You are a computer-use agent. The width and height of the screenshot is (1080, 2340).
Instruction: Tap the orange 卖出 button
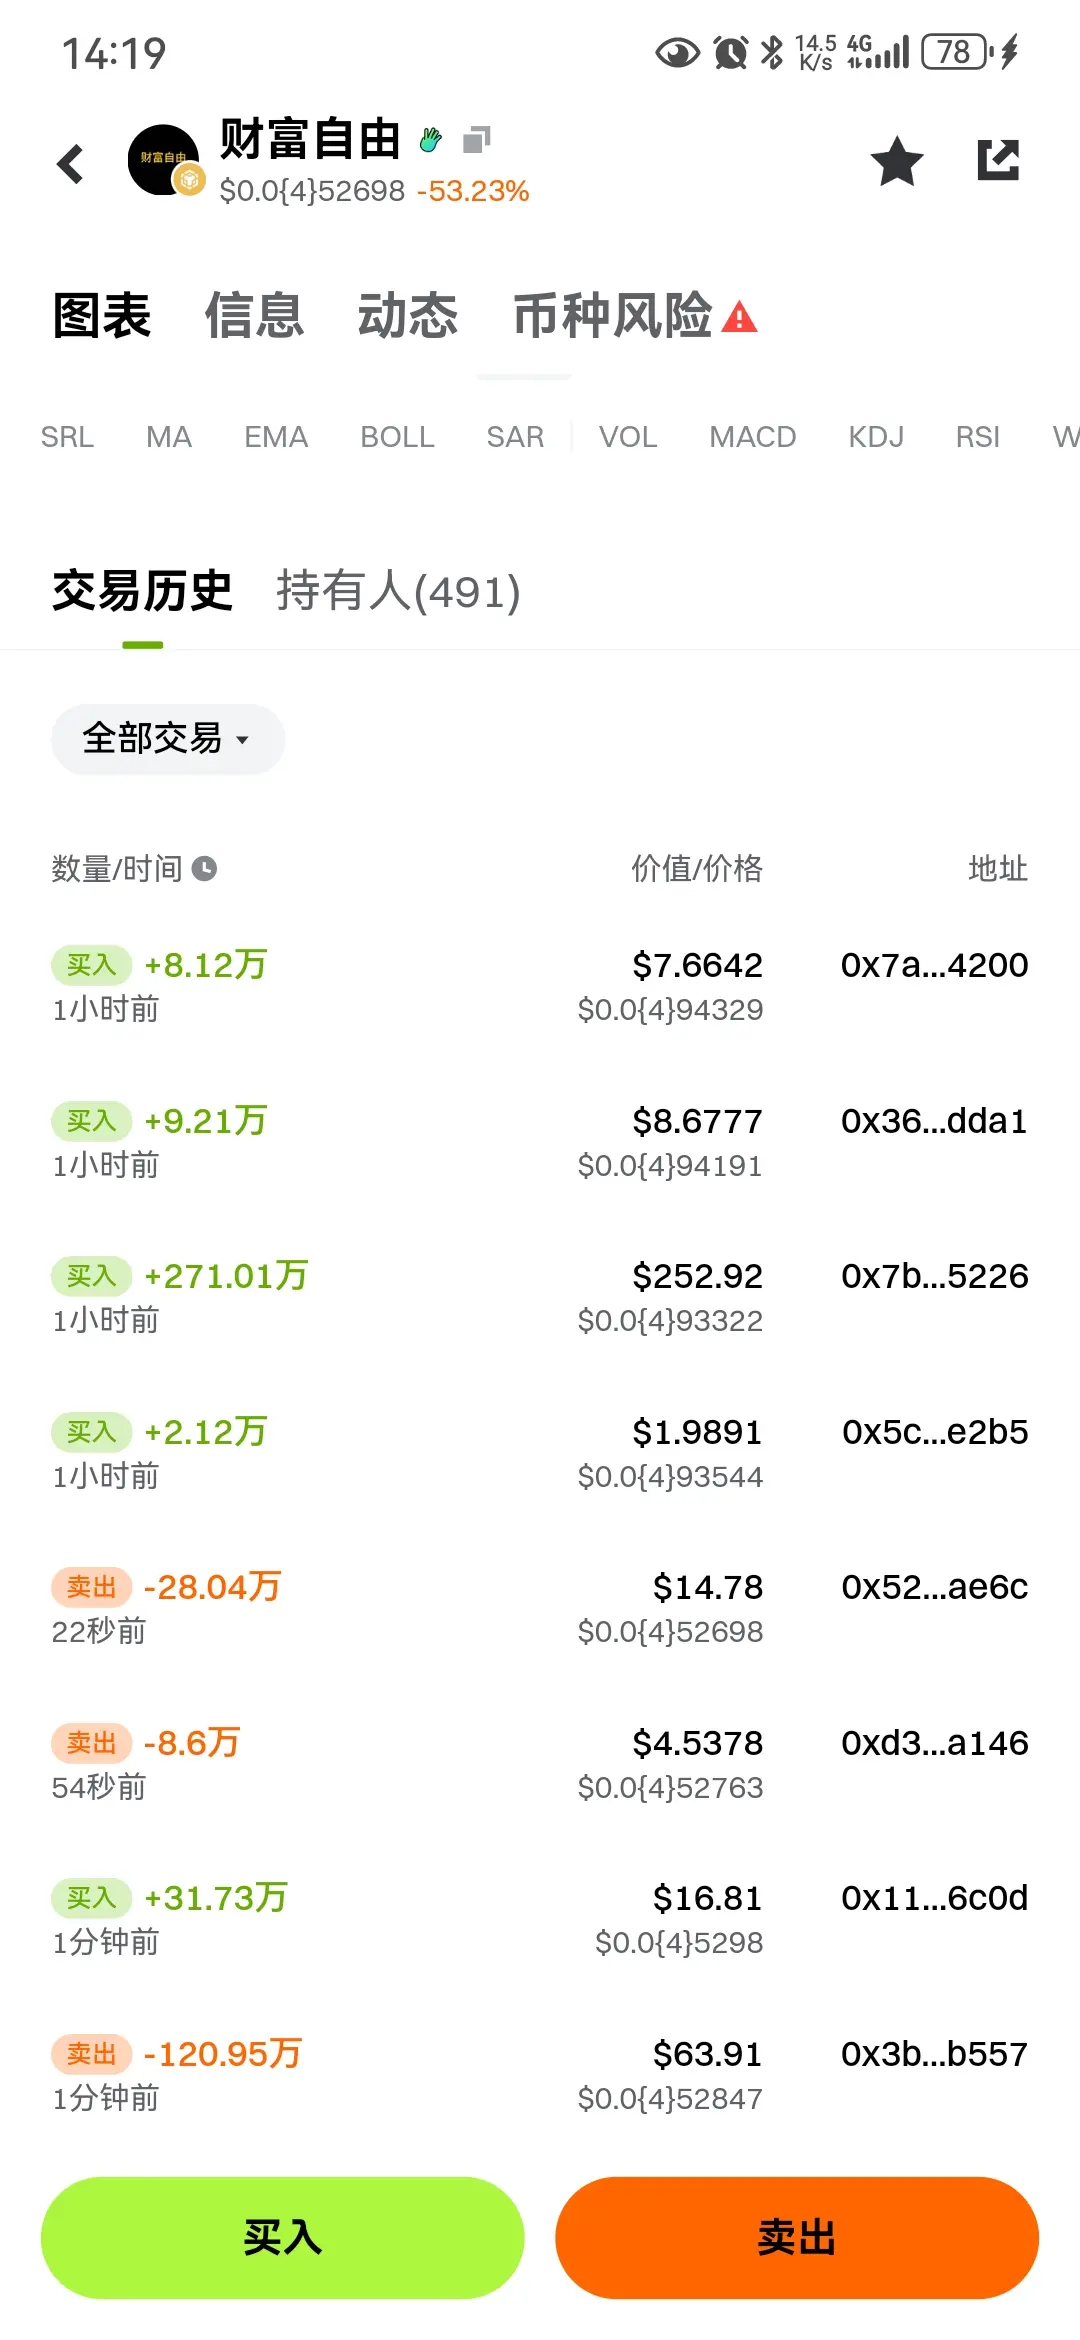point(797,2238)
